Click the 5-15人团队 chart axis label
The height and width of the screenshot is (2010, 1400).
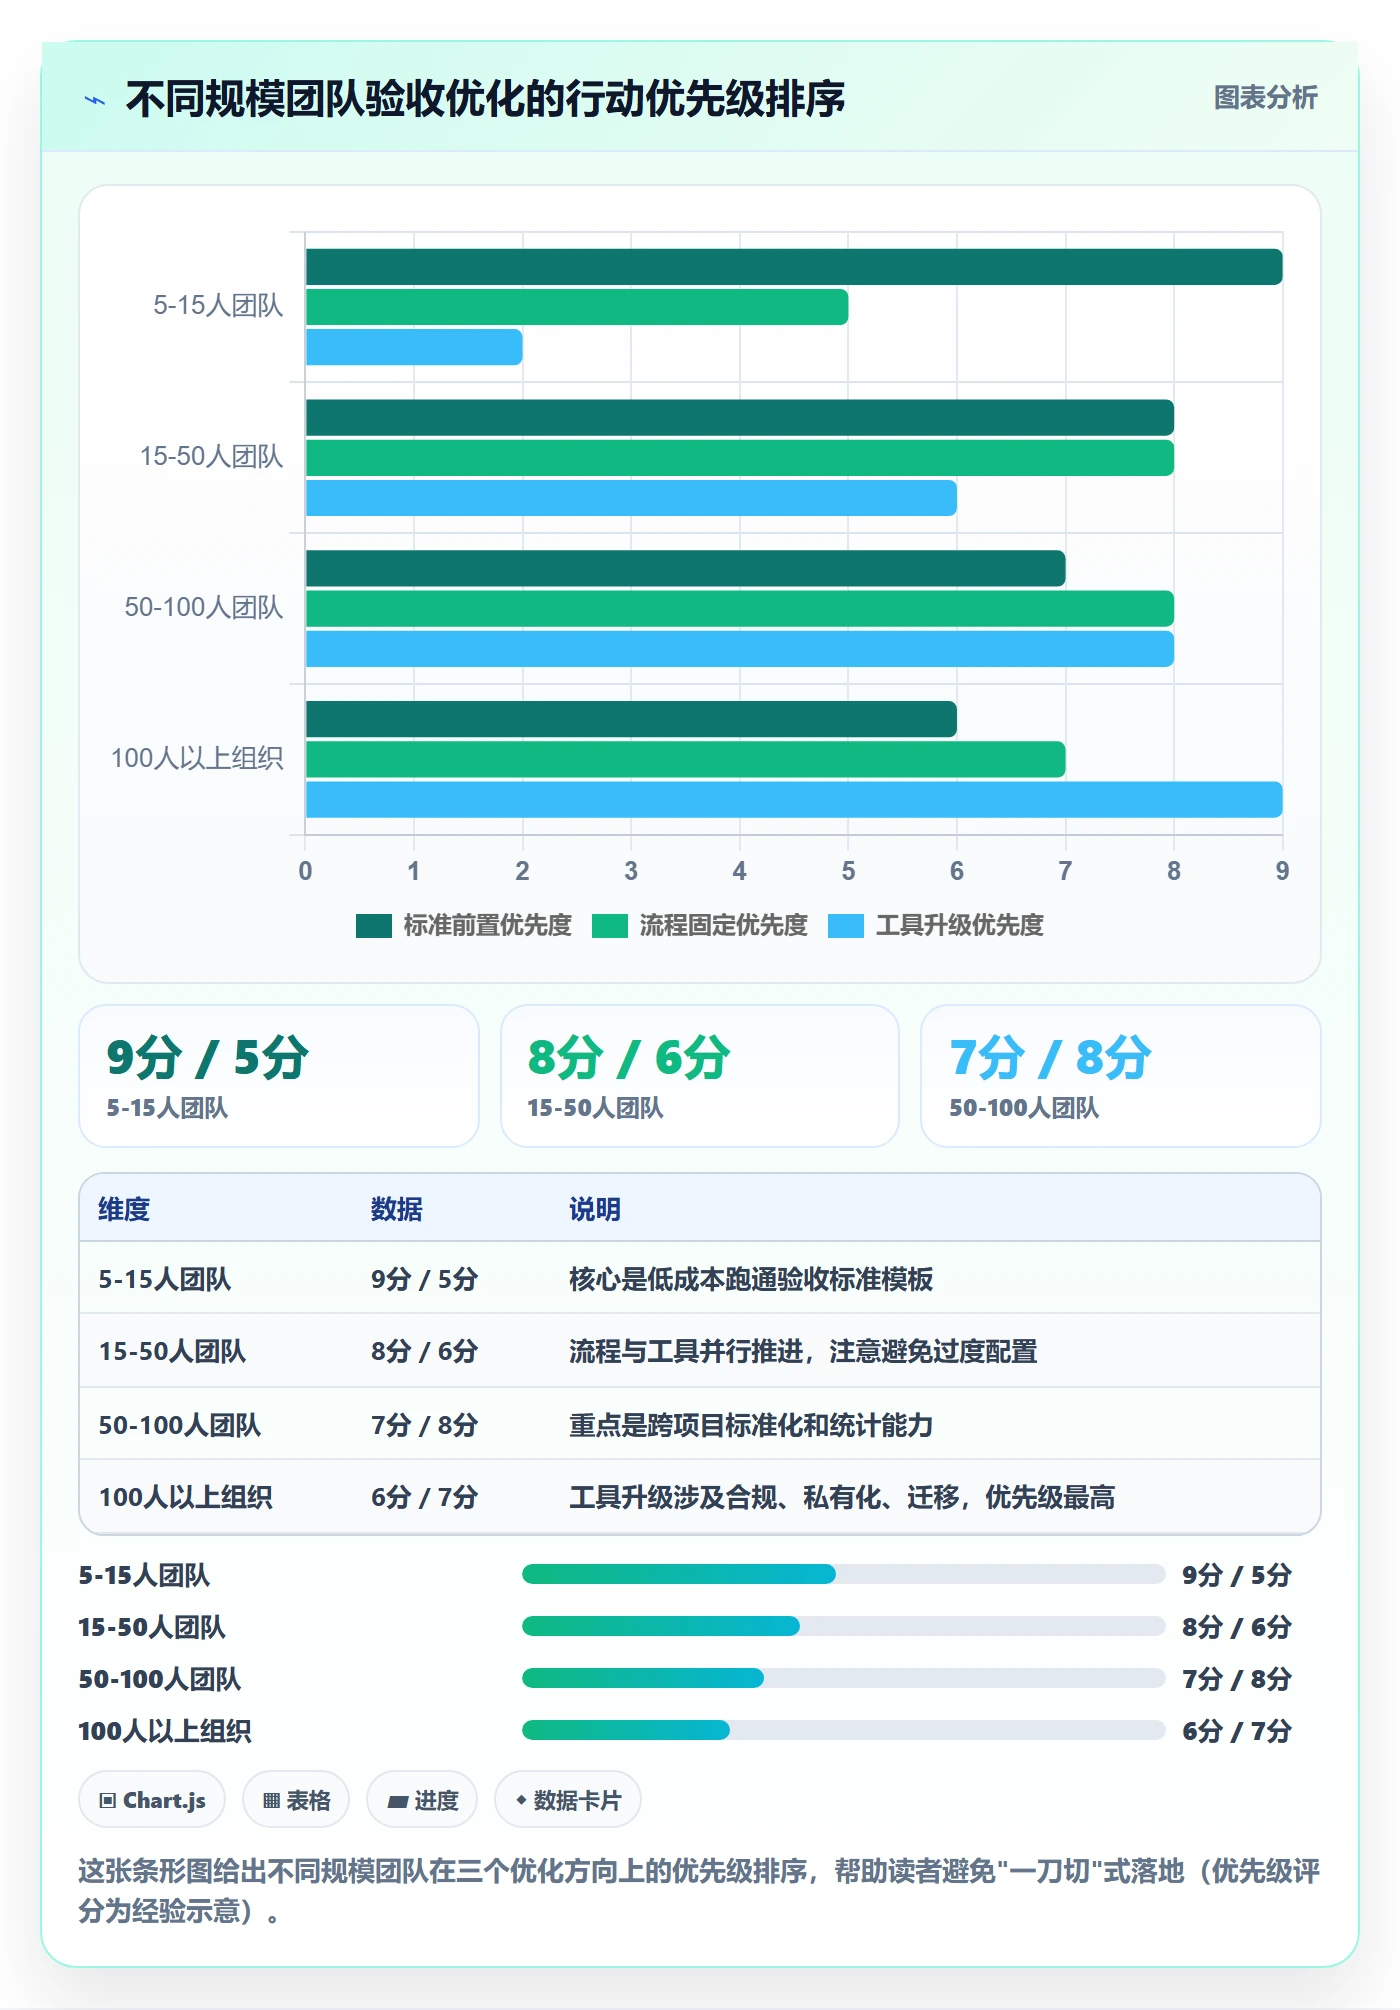[x=218, y=306]
